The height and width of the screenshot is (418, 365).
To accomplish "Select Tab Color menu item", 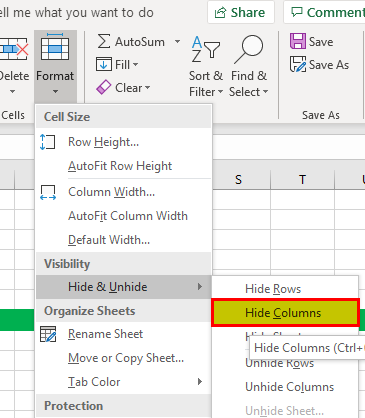I will click(x=124, y=382).
